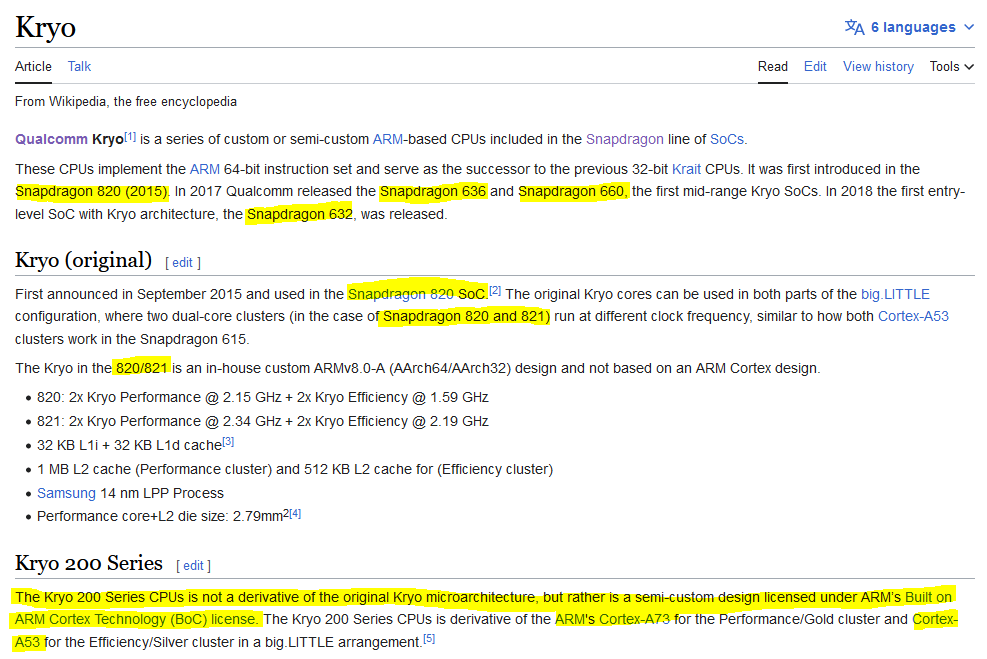Viewport: 987px width, 659px height.
Task: Open the first Cortex-A53 link
Action: [913, 316]
